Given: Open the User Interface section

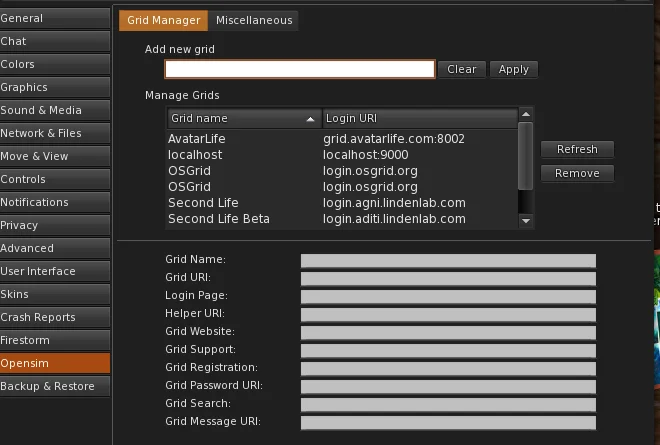Looking at the screenshot, I should point(55,271).
